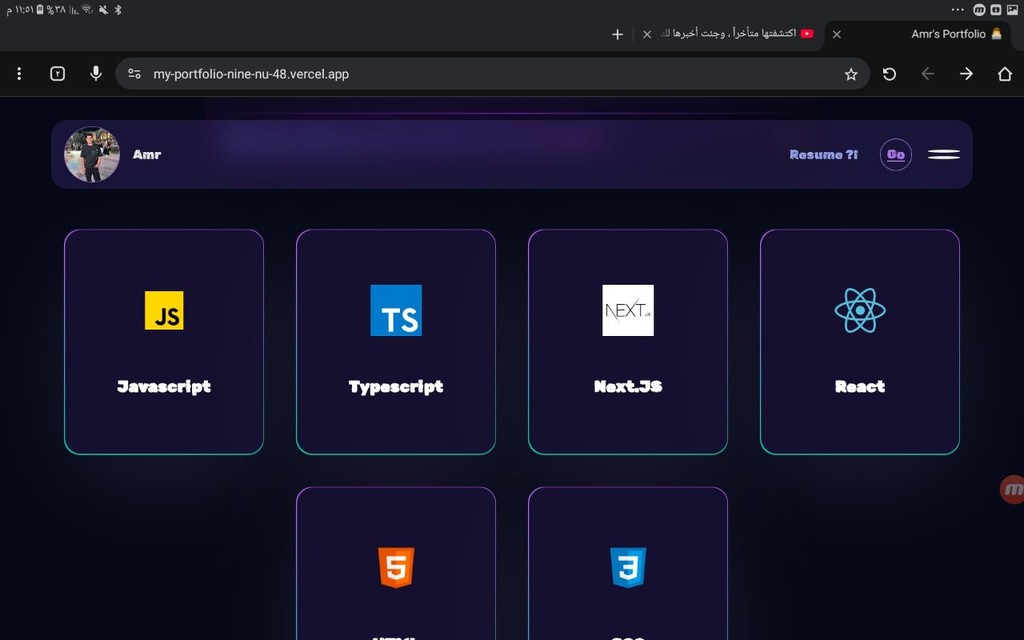Click the Resume ?! link

pos(824,154)
